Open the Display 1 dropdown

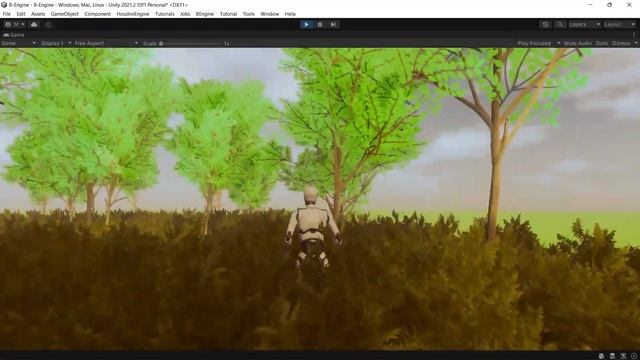(x=56, y=43)
